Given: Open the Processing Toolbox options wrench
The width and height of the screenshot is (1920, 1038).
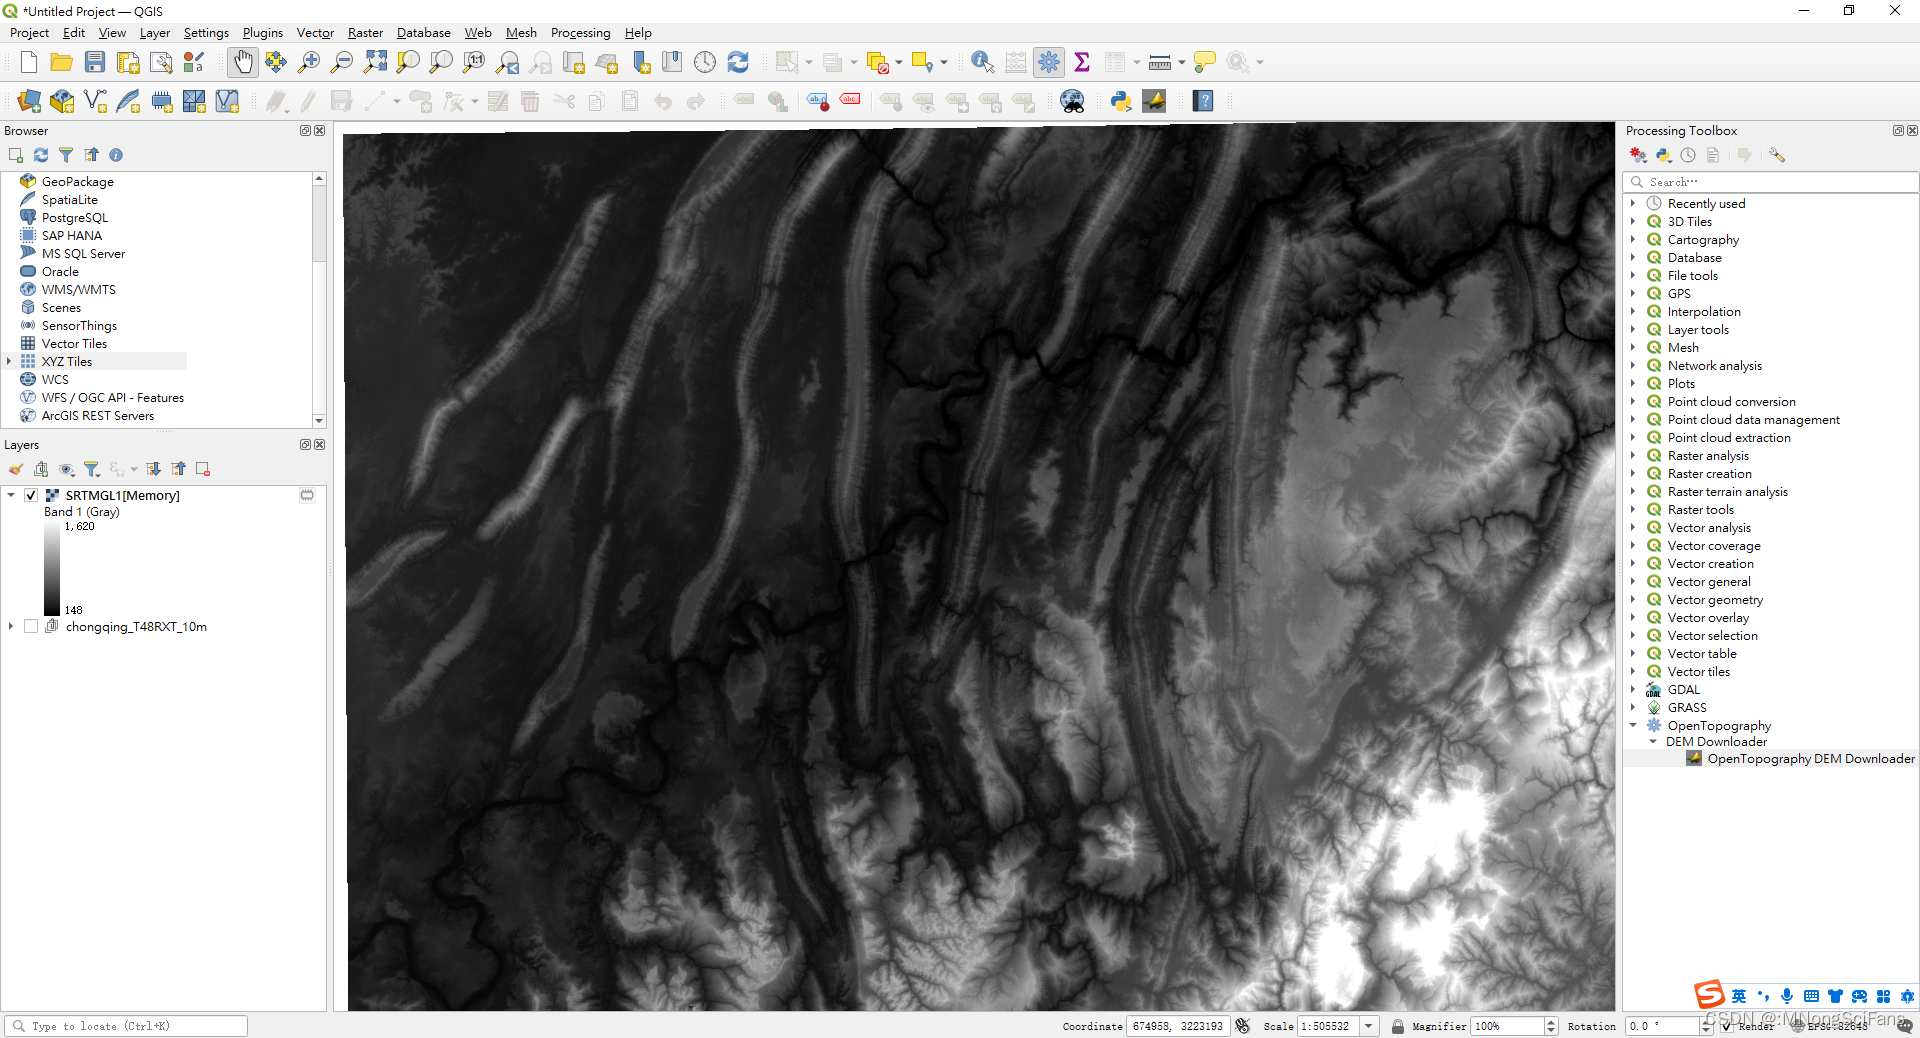Looking at the screenshot, I should [x=1777, y=155].
